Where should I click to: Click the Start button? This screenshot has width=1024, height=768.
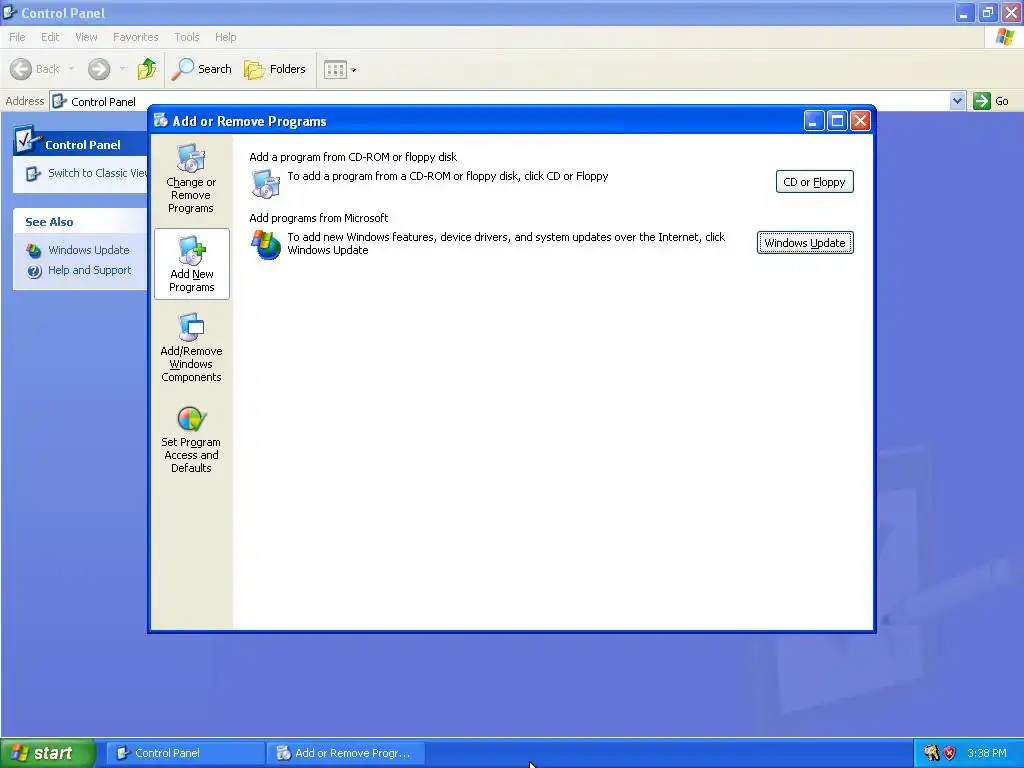point(48,753)
